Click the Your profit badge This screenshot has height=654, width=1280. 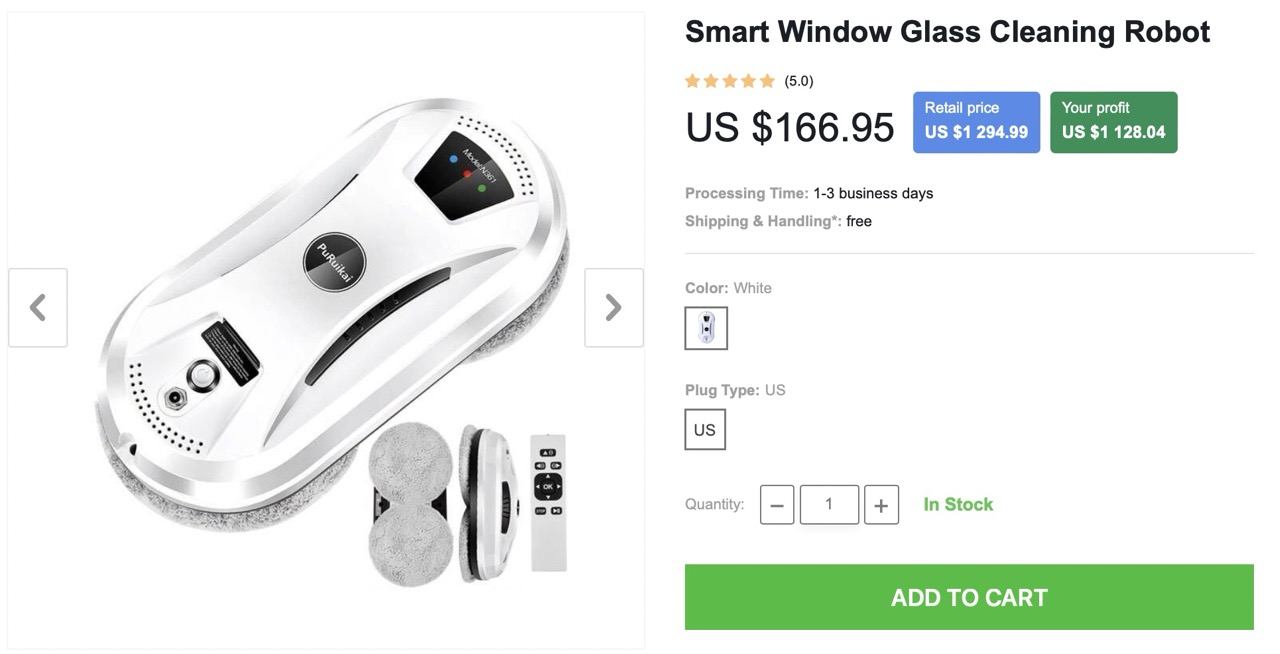click(x=1113, y=122)
